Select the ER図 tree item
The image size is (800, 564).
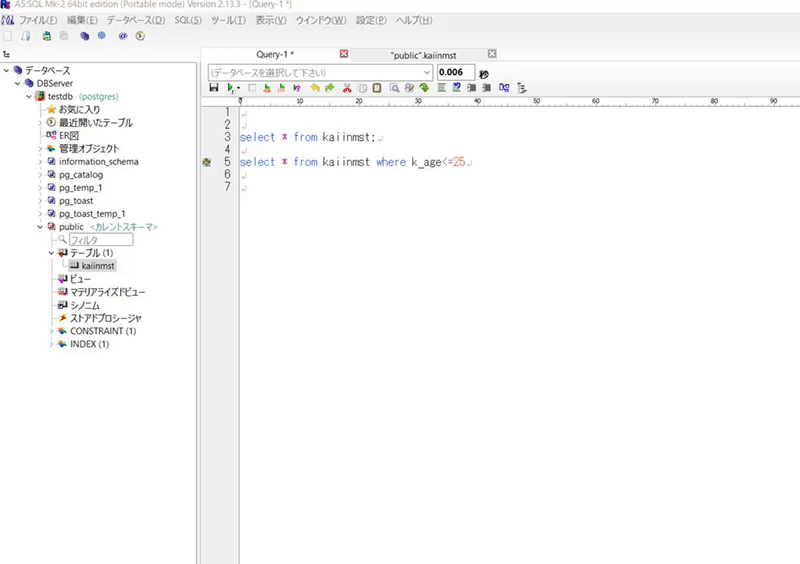point(69,135)
